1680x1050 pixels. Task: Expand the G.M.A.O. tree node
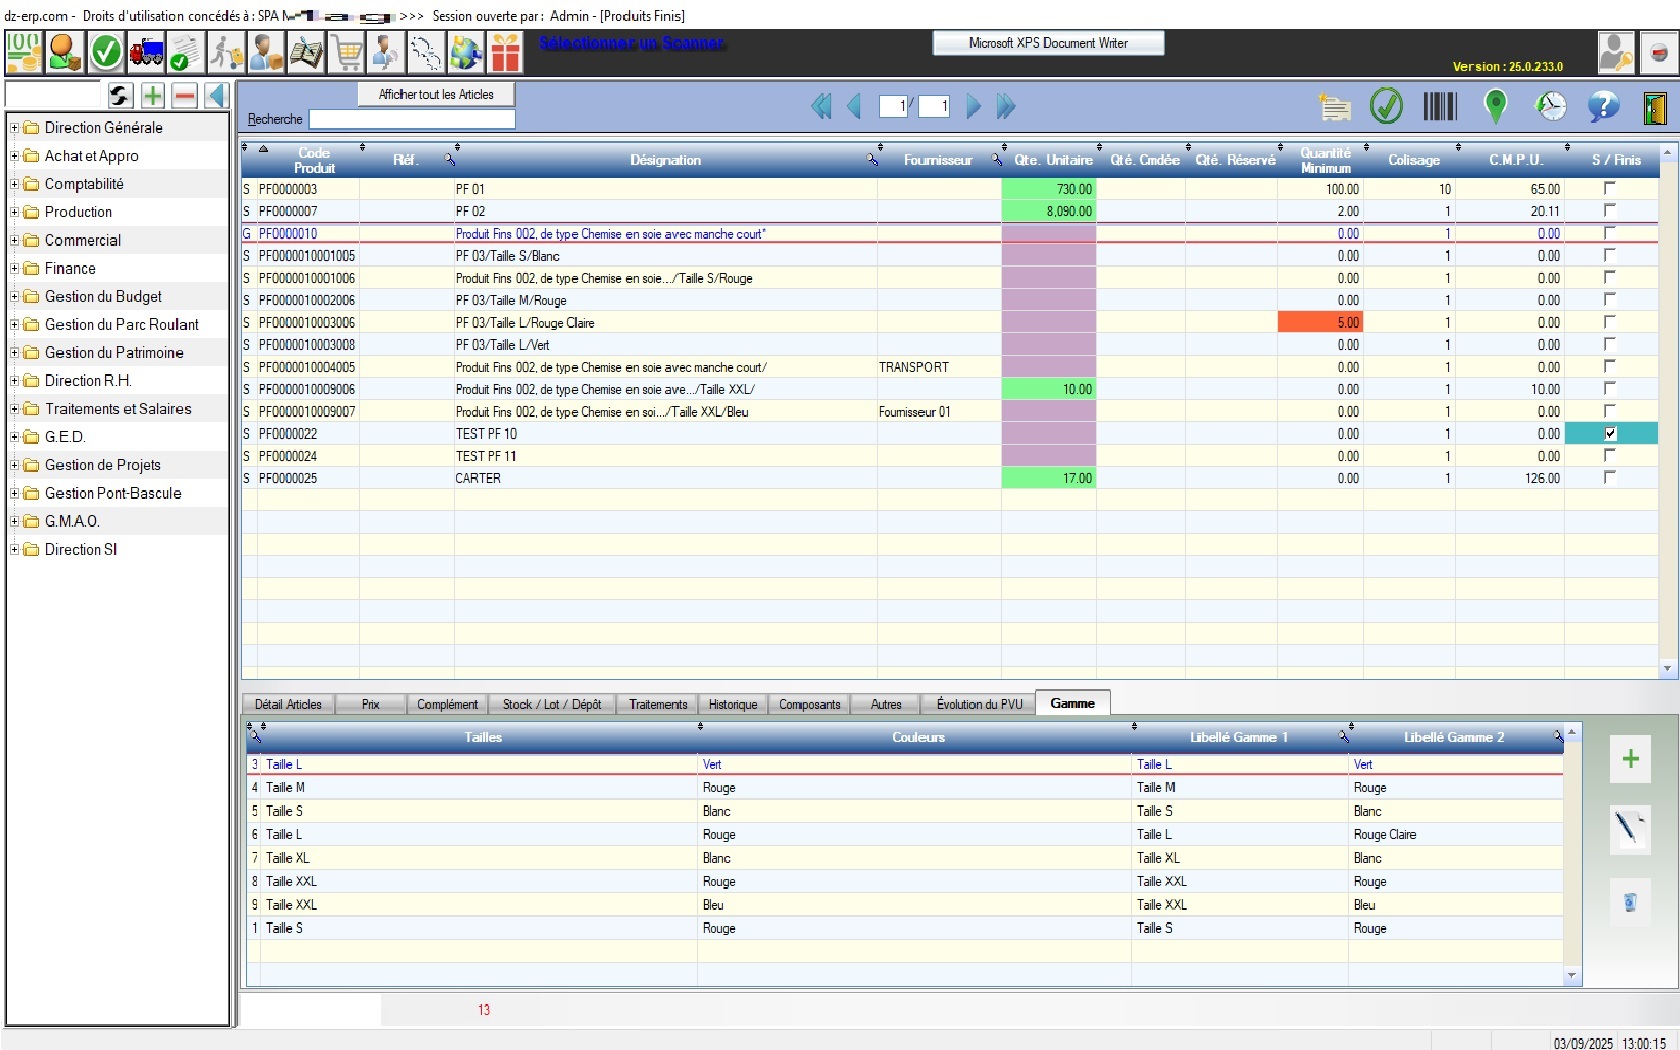point(14,521)
